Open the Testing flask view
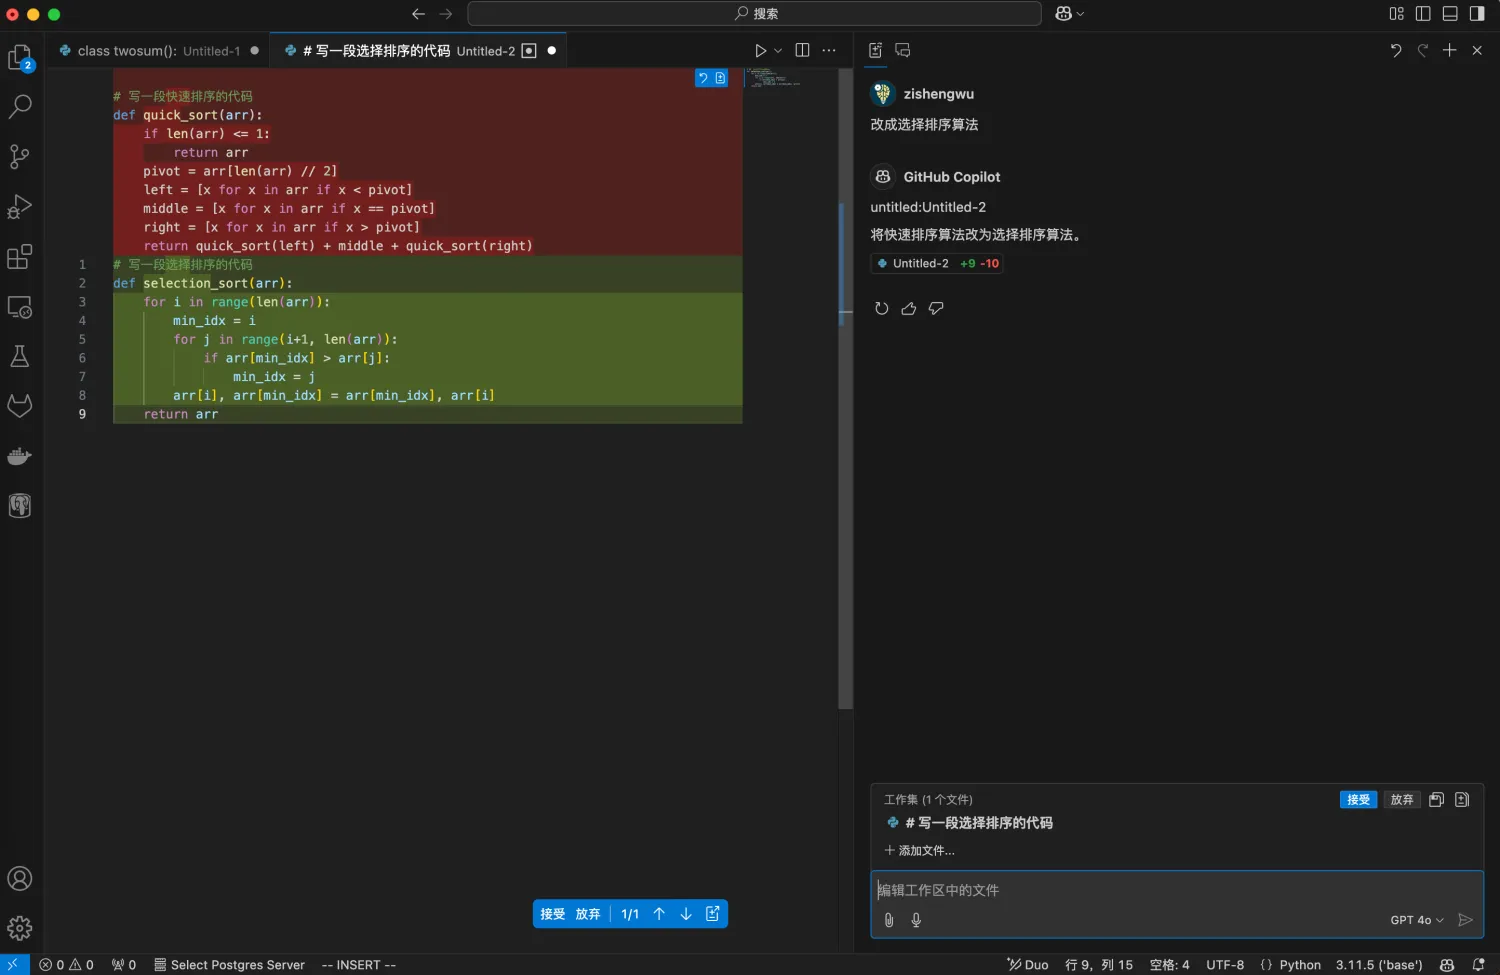Viewport: 1500px width, 975px height. pos(20,356)
